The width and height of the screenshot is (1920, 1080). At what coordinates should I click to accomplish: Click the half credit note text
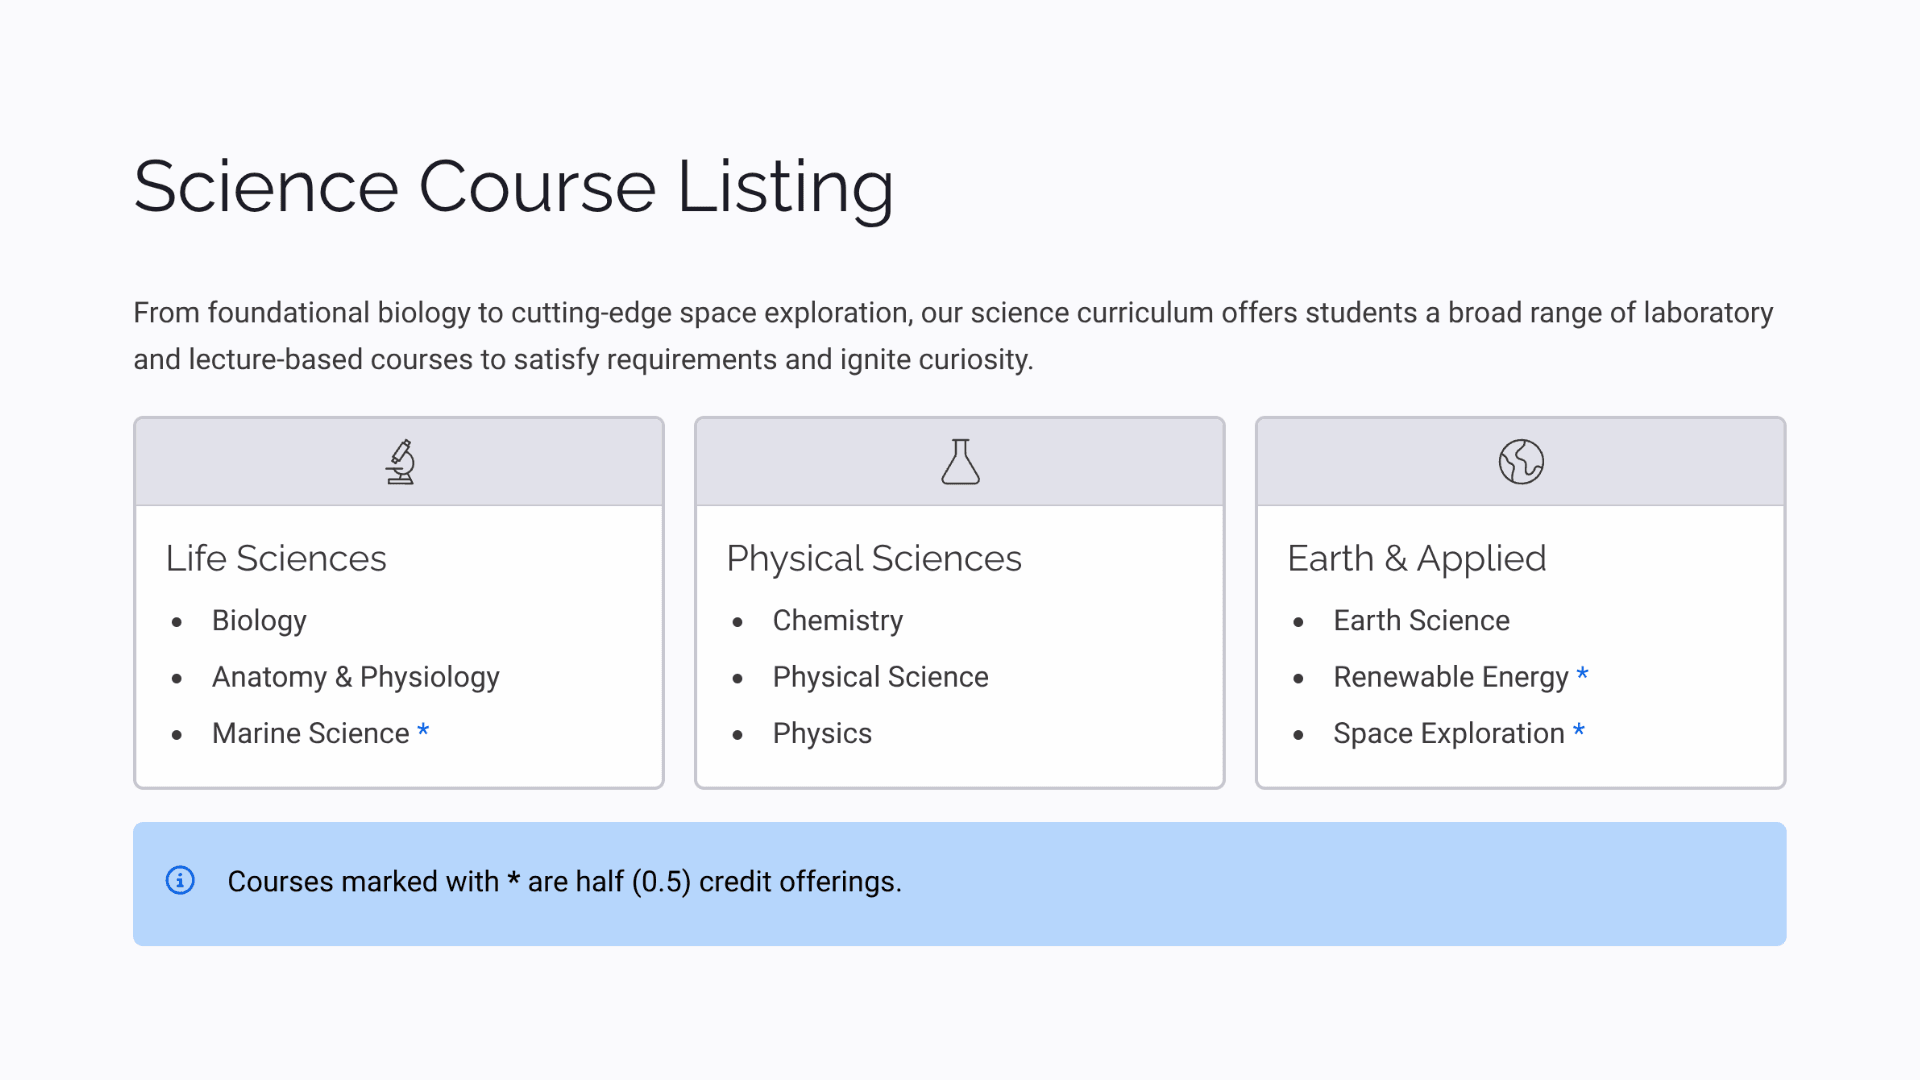[x=564, y=881]
